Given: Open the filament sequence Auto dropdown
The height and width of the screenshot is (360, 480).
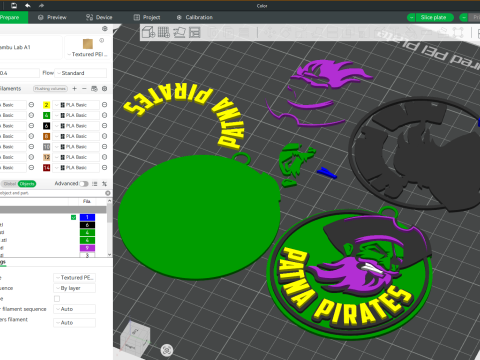Looking at the screenshot, I should (x=74, y=309).
